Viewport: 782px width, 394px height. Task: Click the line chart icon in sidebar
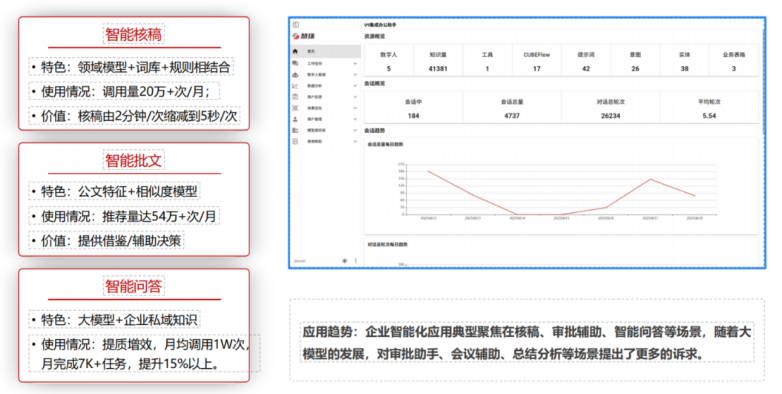click(x=295, y=86)
